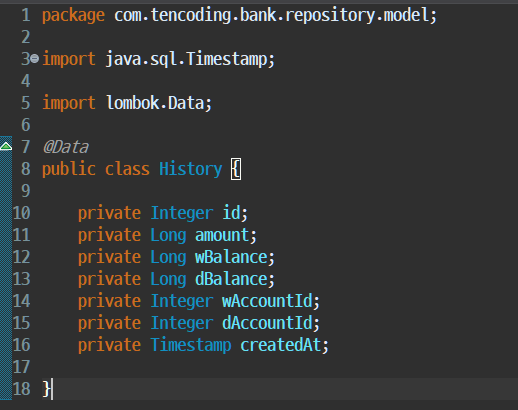Place cursor on the package keyword
This screenshot has width=518, height=410.
[73, 16]
